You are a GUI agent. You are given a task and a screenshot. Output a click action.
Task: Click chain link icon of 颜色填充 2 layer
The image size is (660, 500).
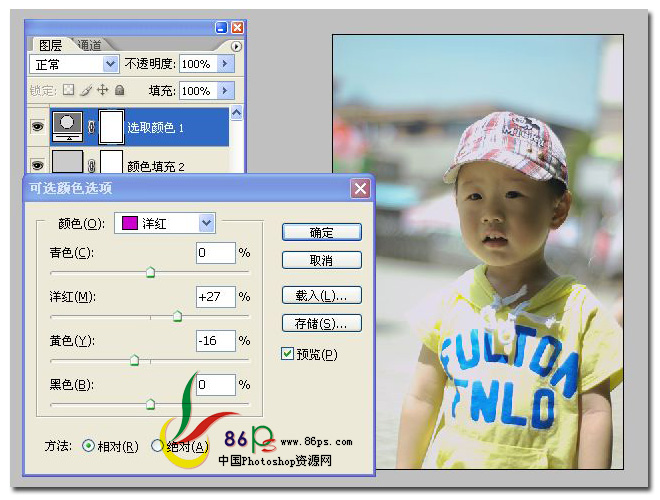point(91,166)
